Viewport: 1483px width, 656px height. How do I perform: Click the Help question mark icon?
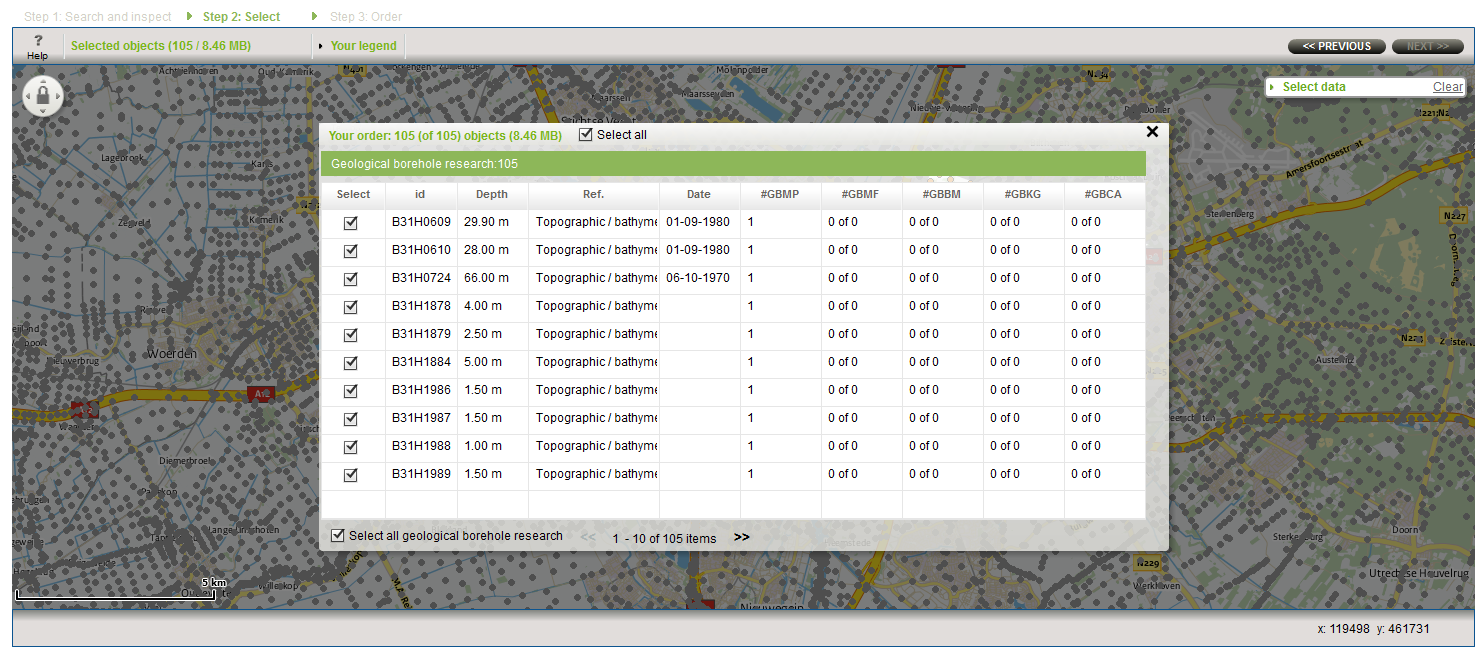point(37,42)
